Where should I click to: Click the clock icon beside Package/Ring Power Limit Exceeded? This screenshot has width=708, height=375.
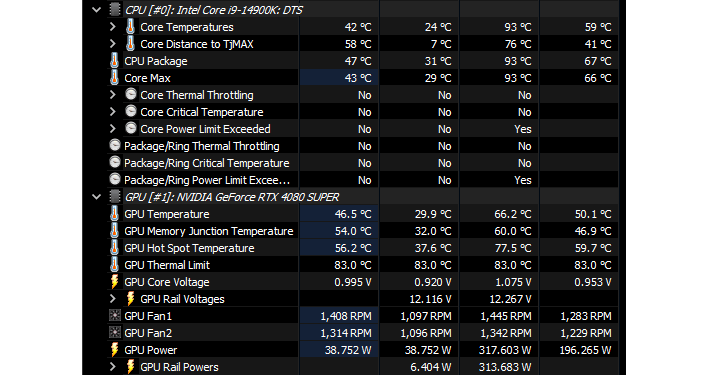pos(115,179)
